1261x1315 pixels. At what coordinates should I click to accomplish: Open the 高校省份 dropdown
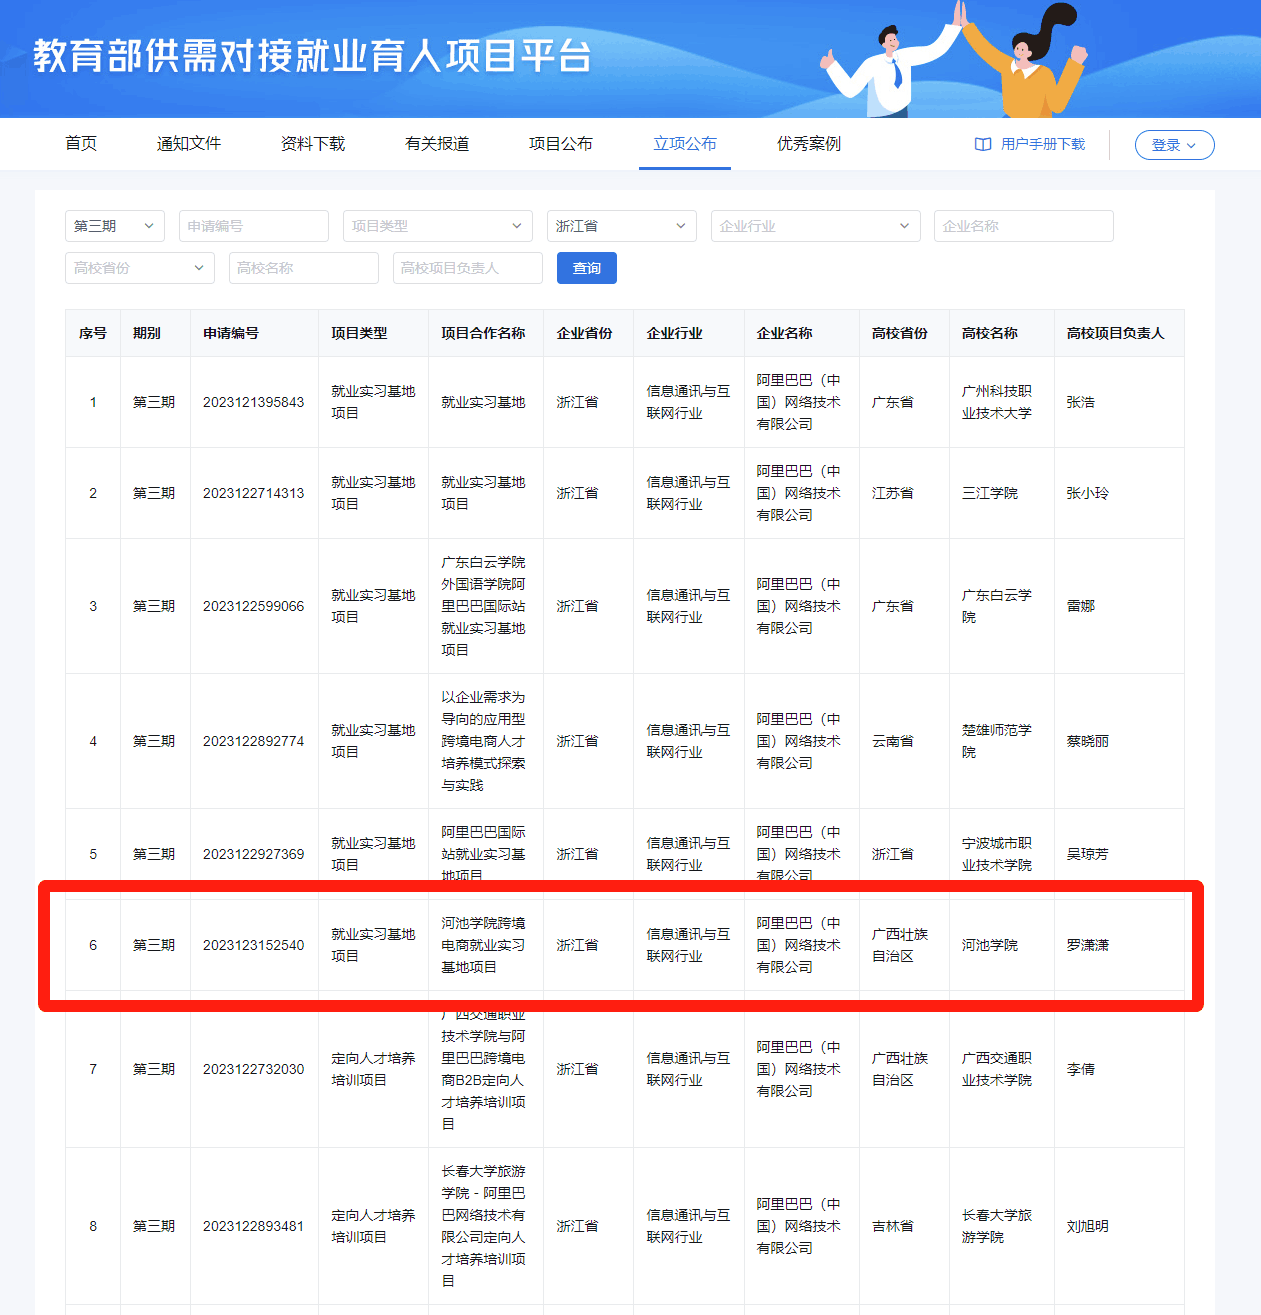139,268
